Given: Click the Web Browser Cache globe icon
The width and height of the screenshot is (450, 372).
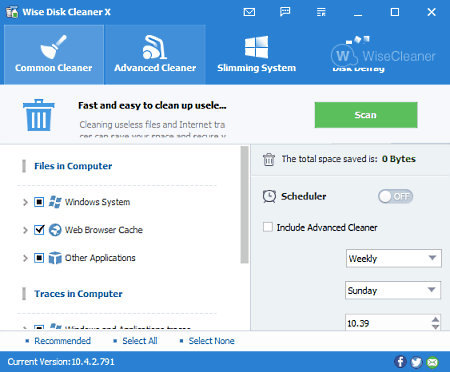Looking at the screenshot, I should 55,230.
